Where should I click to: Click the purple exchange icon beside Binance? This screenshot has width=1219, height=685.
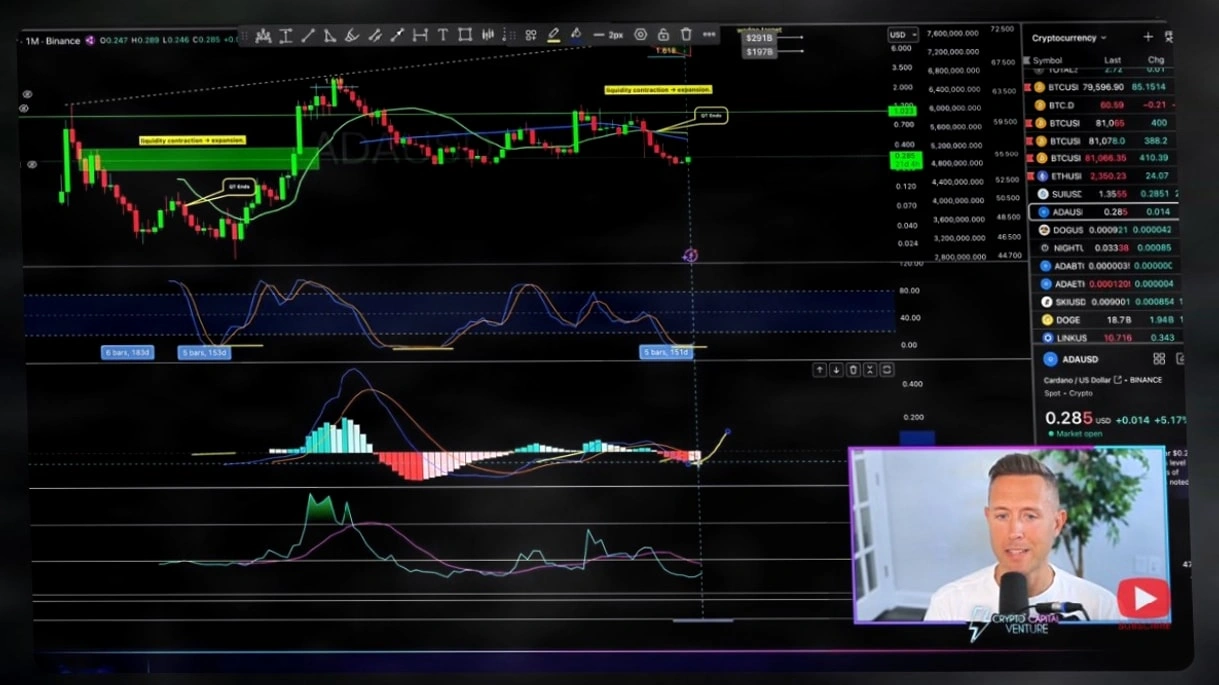[89, 40]
